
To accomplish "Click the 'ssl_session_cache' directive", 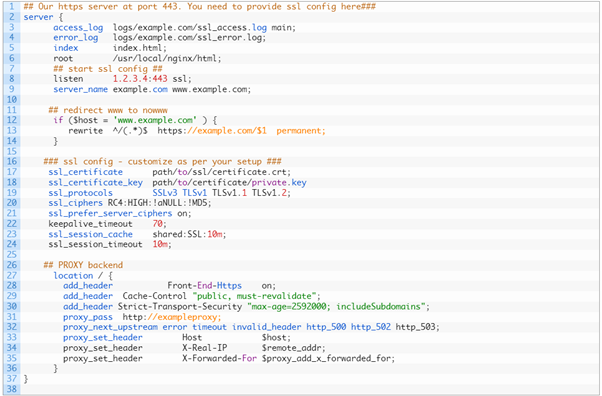I will tap(90, 234).
